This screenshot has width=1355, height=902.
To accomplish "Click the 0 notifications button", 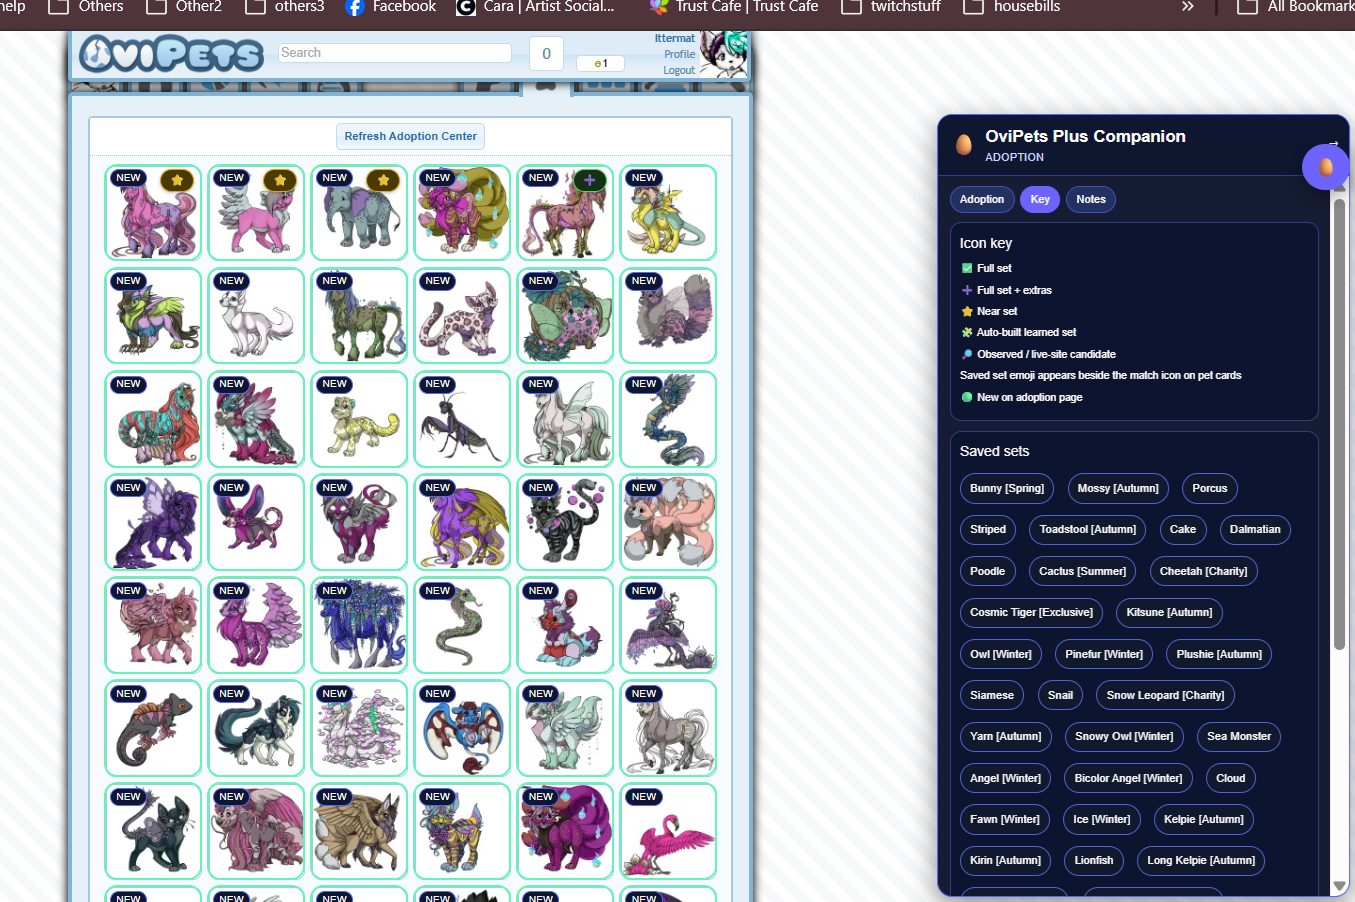I will [x=546, y=54].
